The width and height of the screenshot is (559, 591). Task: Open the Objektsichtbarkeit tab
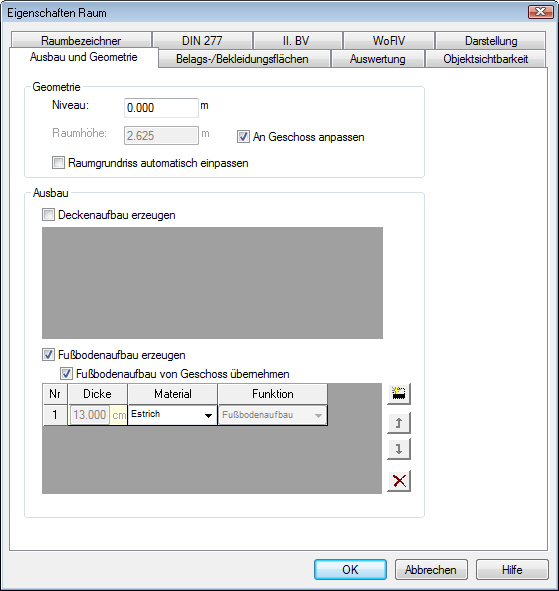click(x=485, y=59)
